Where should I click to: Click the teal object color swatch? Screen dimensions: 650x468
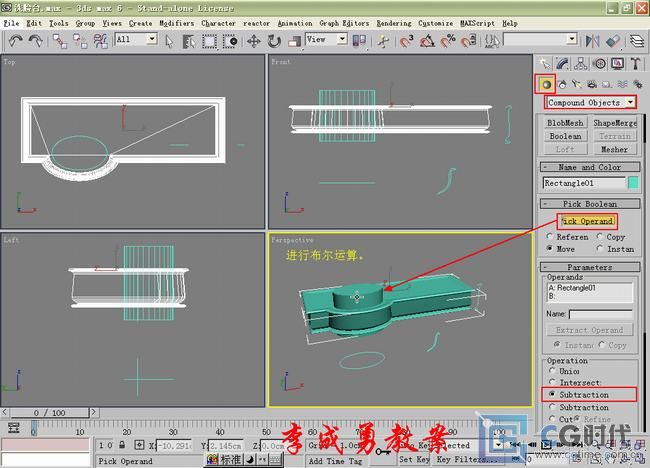pyautogui.click(x=633, y=183)
